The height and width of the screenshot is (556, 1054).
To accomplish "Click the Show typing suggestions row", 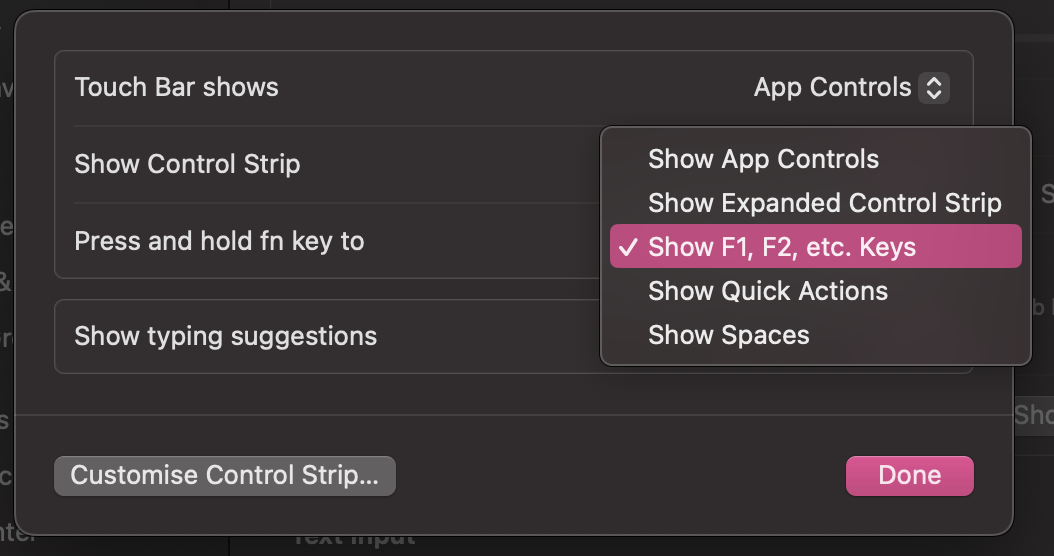I will tap(226, 336).
